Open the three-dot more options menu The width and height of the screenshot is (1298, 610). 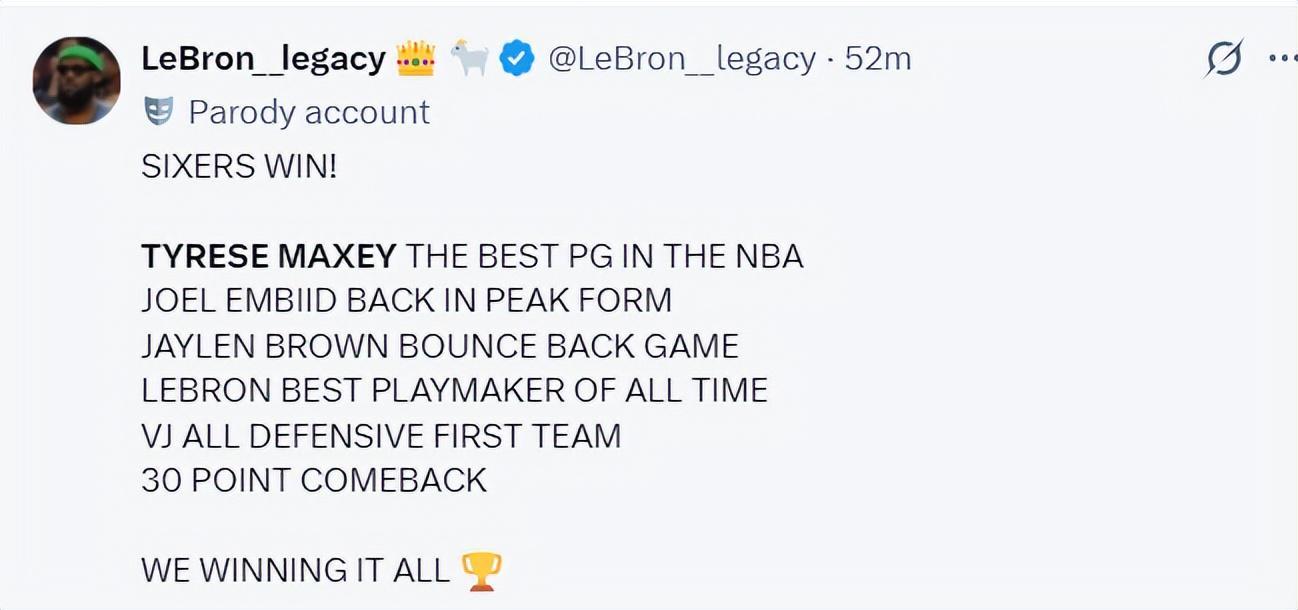click(x=1283, y=59)
